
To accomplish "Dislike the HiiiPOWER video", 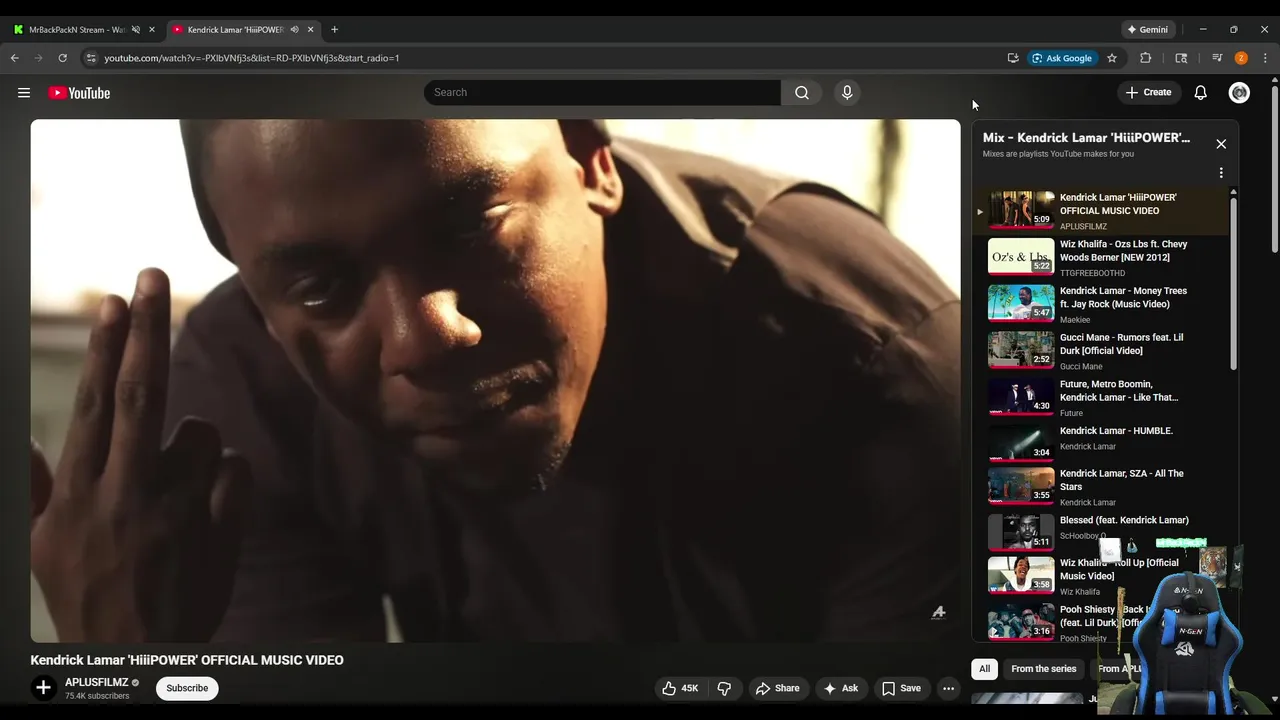I will (725, 688).
